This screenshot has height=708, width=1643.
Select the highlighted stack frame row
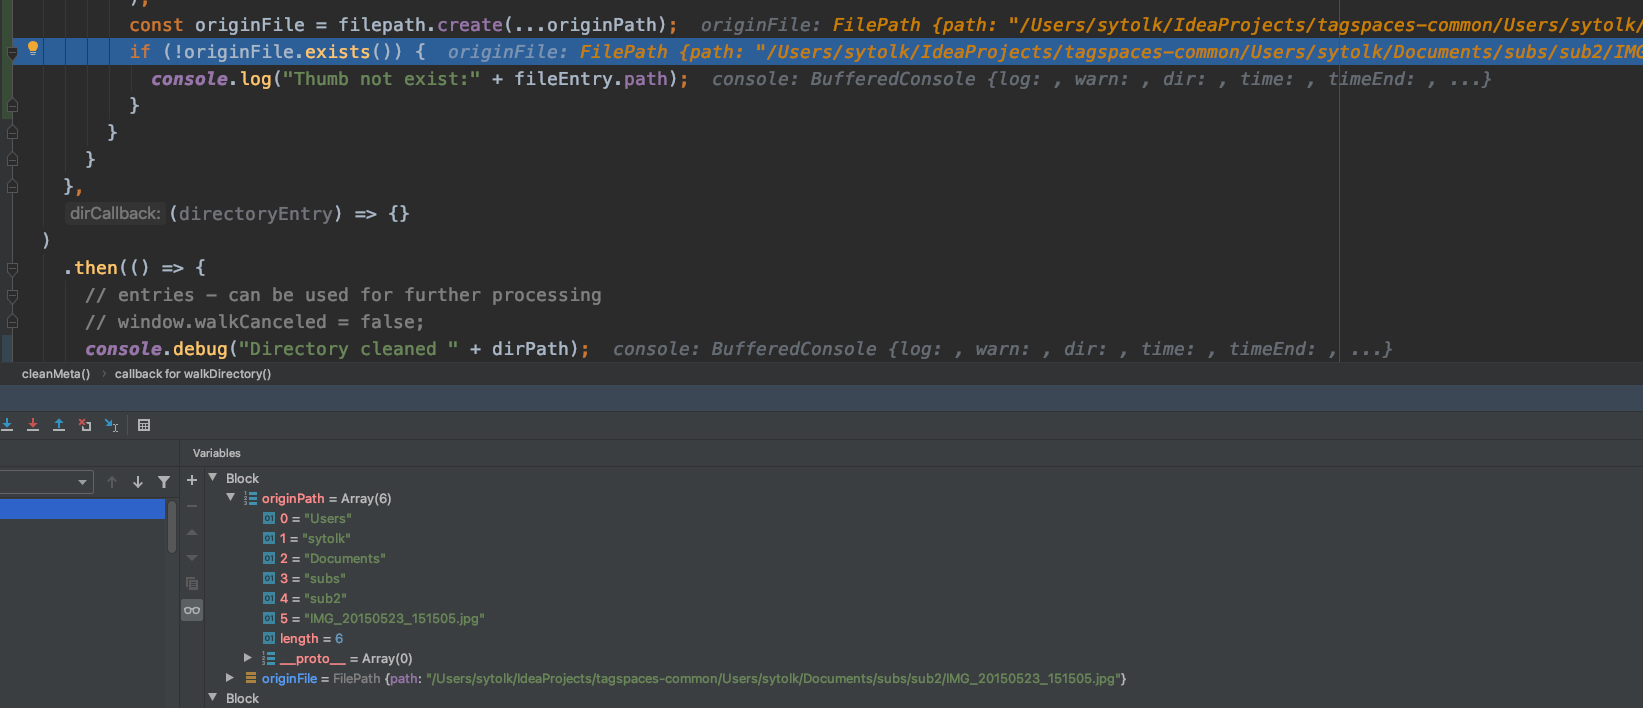[x=82, y=509]
